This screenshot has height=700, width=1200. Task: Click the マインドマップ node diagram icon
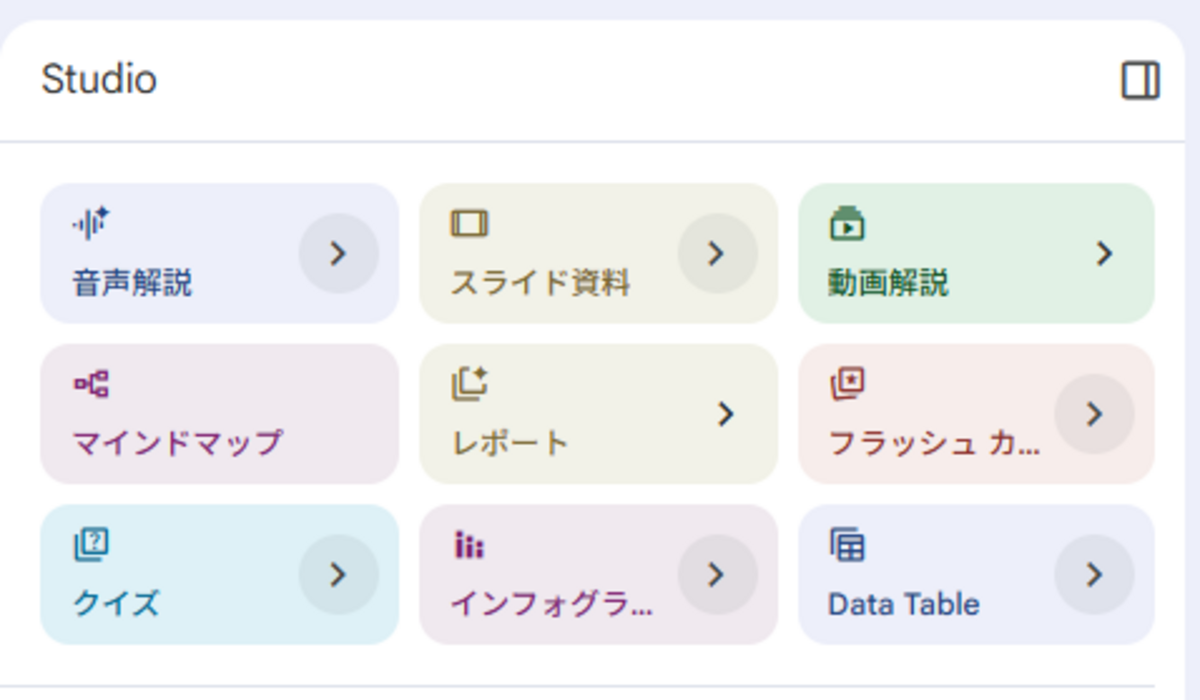pyautogui.click(x=90, y=383)
